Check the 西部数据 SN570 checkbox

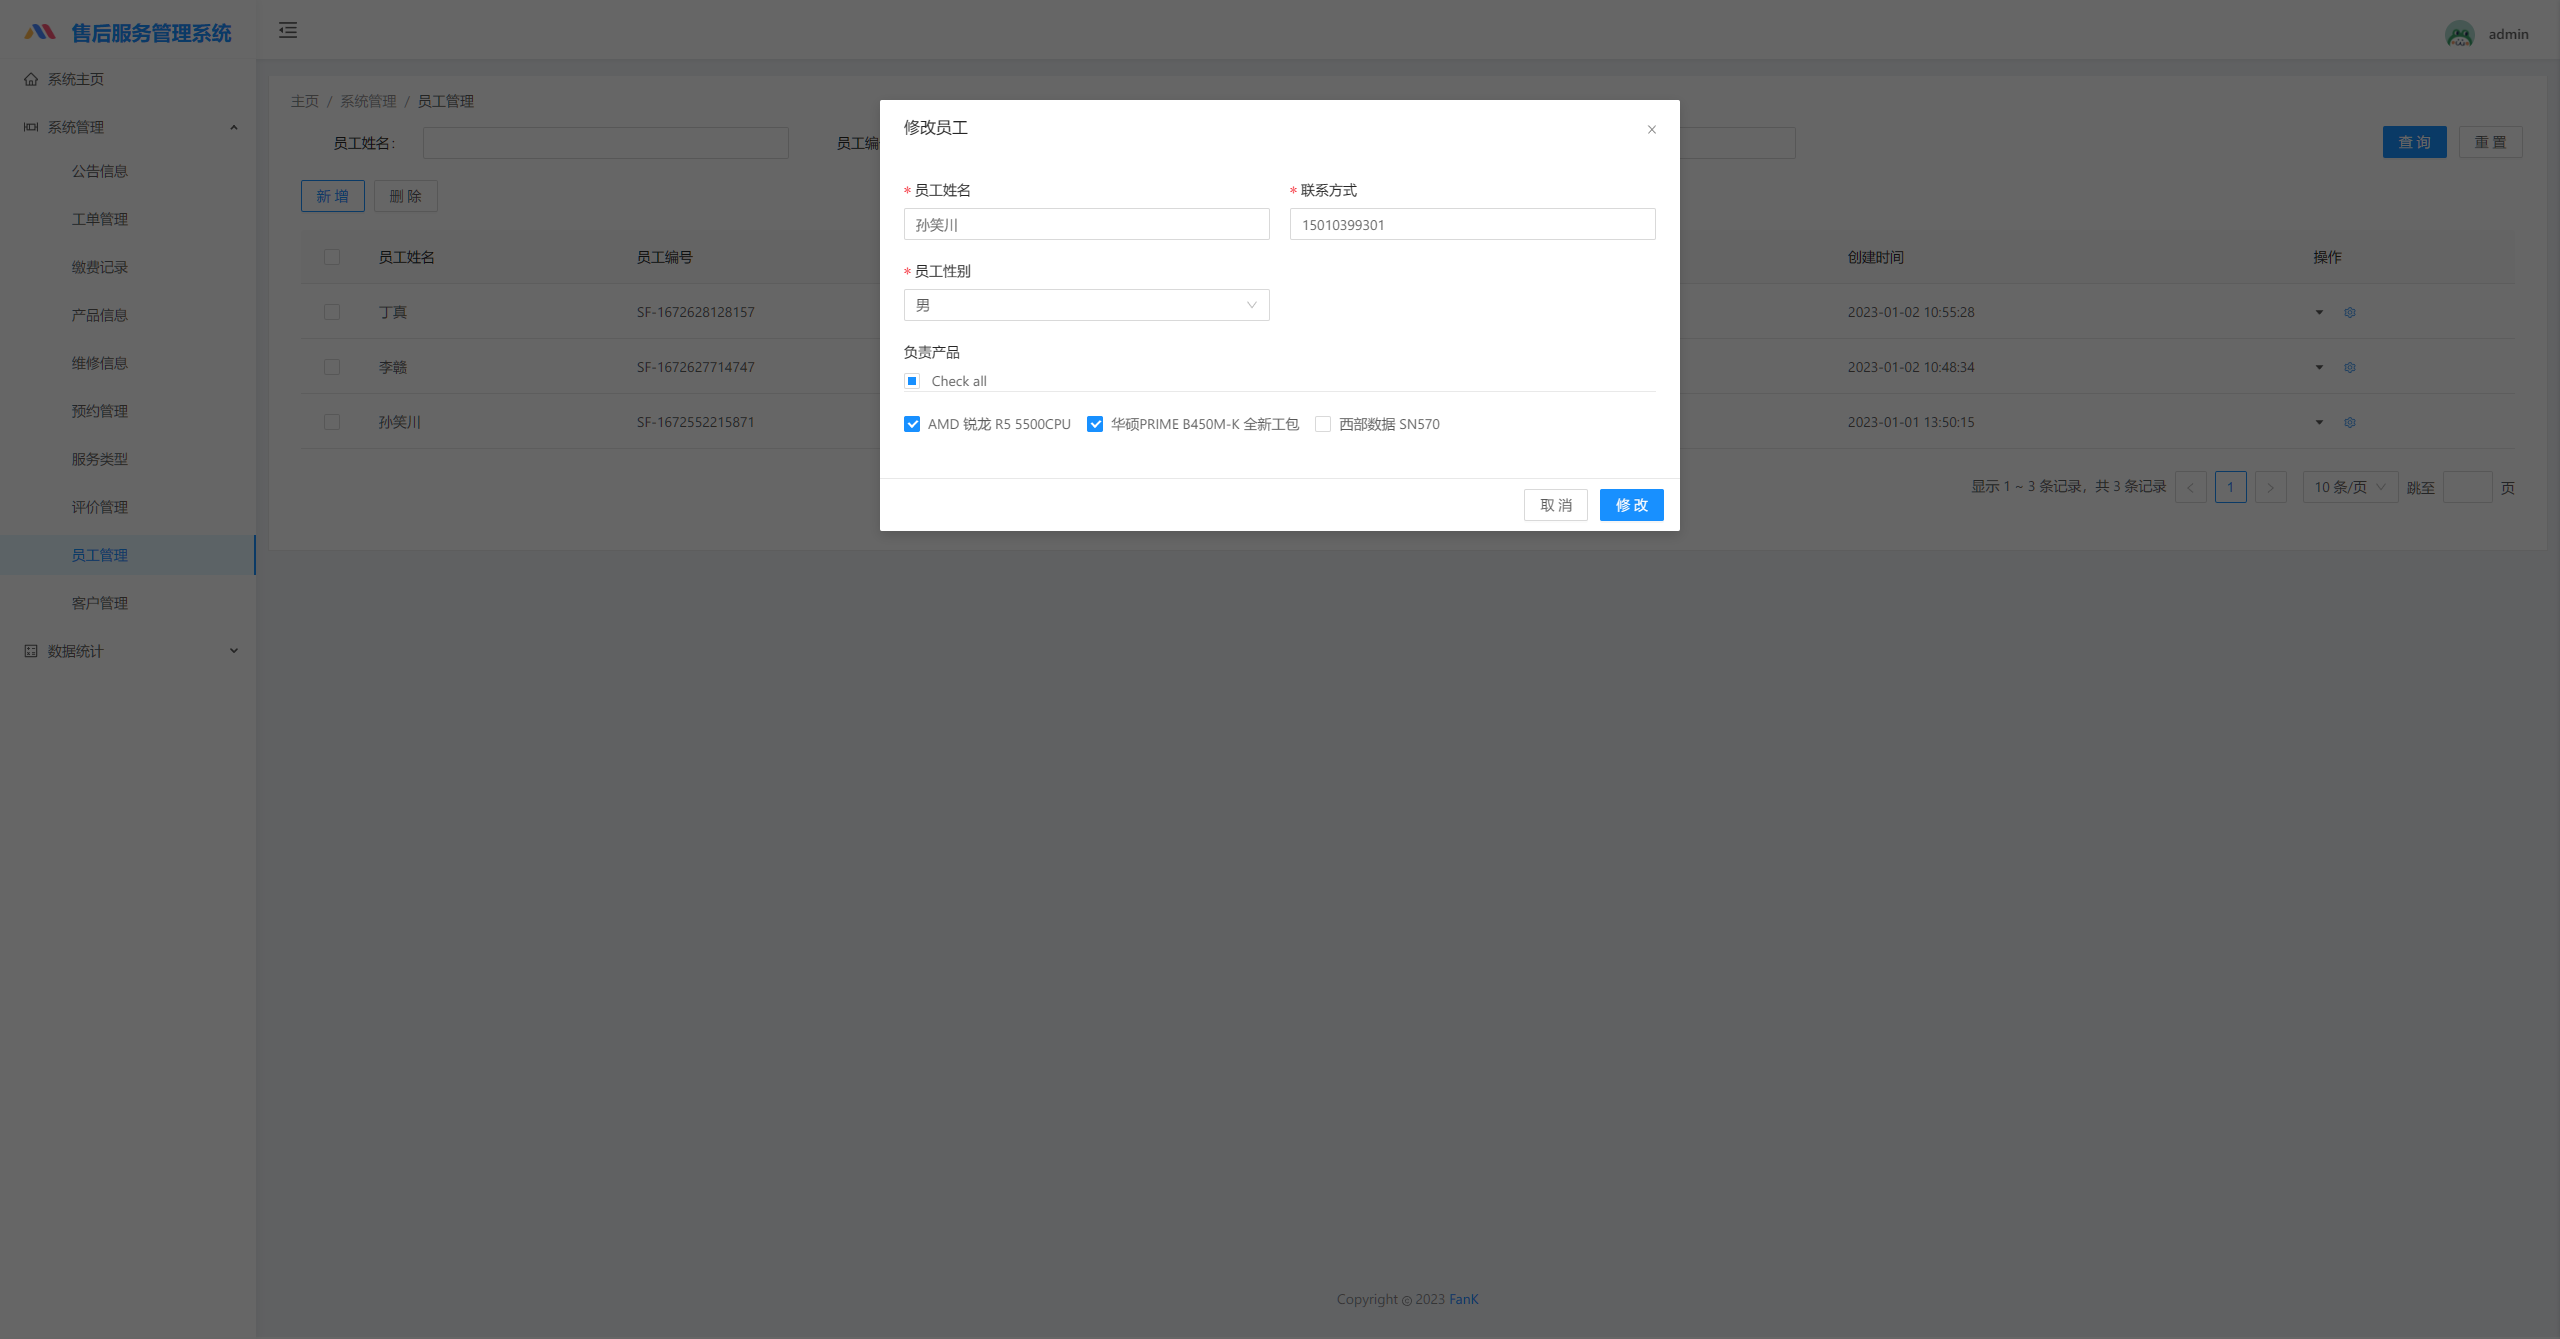point(1323,424)
